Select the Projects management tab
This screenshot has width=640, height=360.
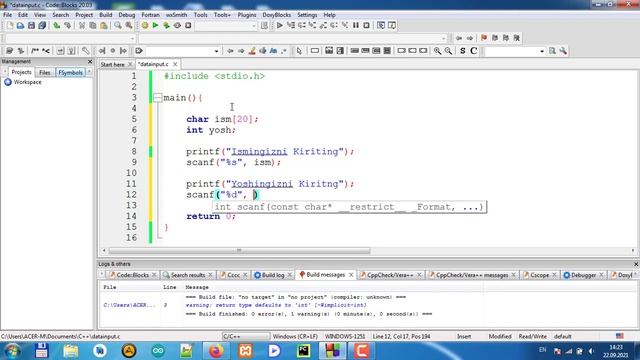point(21,72)
